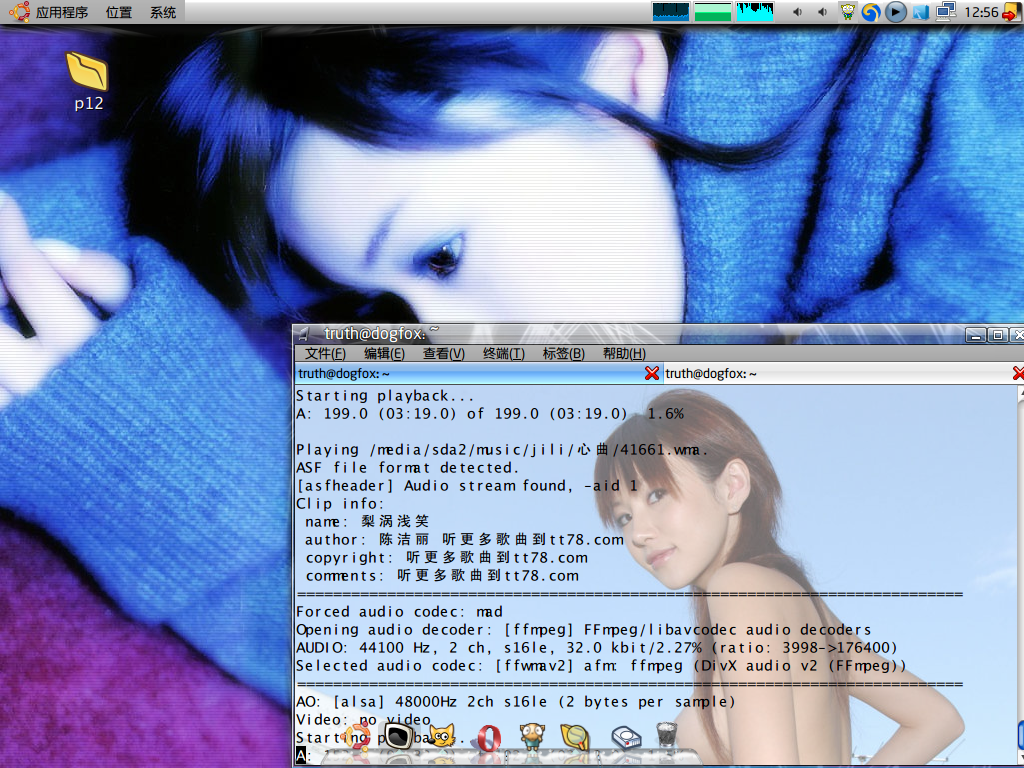Open the network computers tray icon
1024x768 pixels.
(x=946, y=12)
